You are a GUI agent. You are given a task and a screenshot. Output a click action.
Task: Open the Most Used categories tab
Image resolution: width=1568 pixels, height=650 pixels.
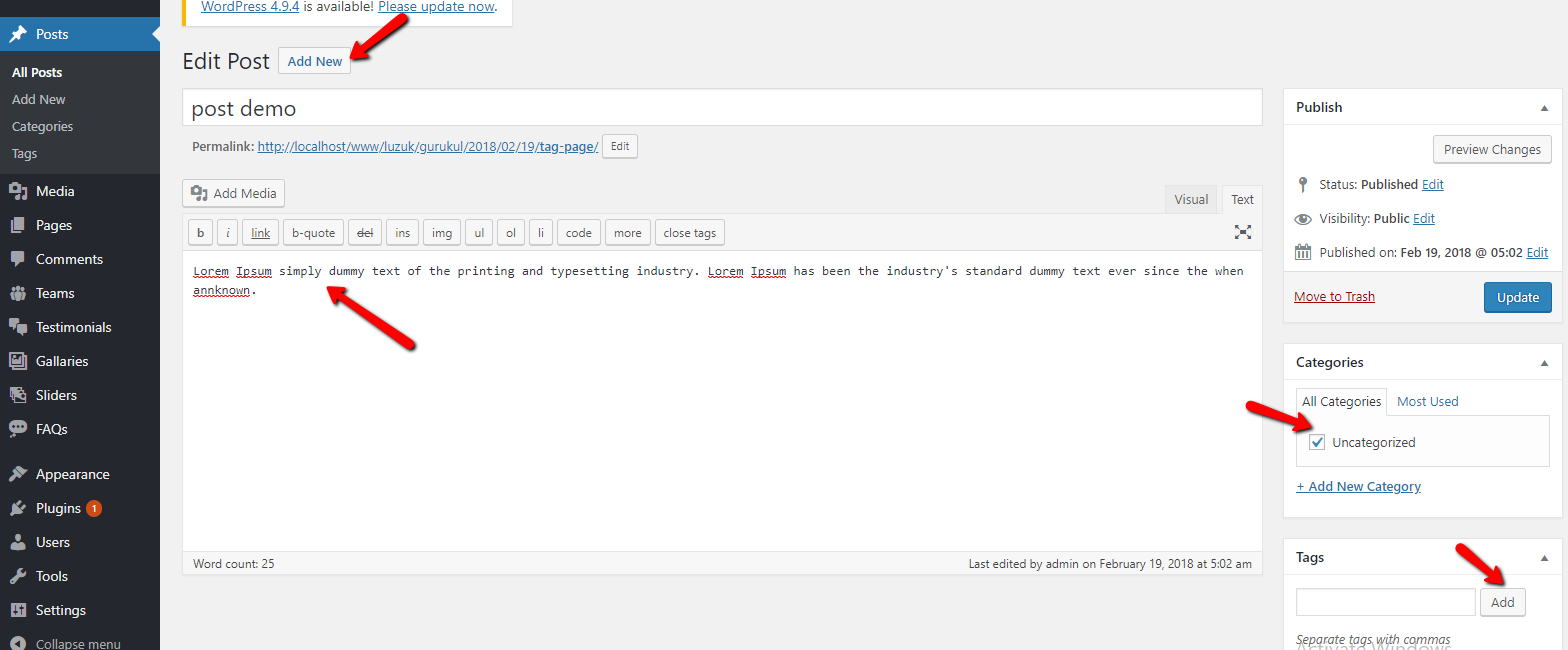tap(1427, 401)
